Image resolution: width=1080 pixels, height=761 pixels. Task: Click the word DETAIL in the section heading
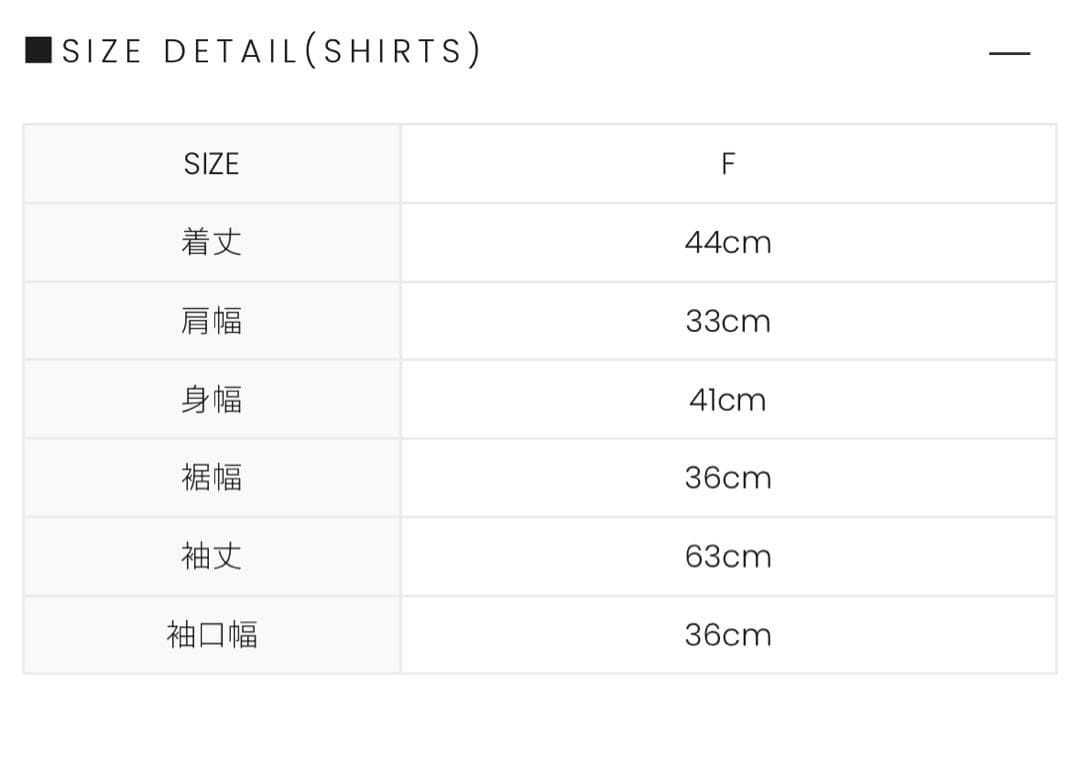[231, 51]
